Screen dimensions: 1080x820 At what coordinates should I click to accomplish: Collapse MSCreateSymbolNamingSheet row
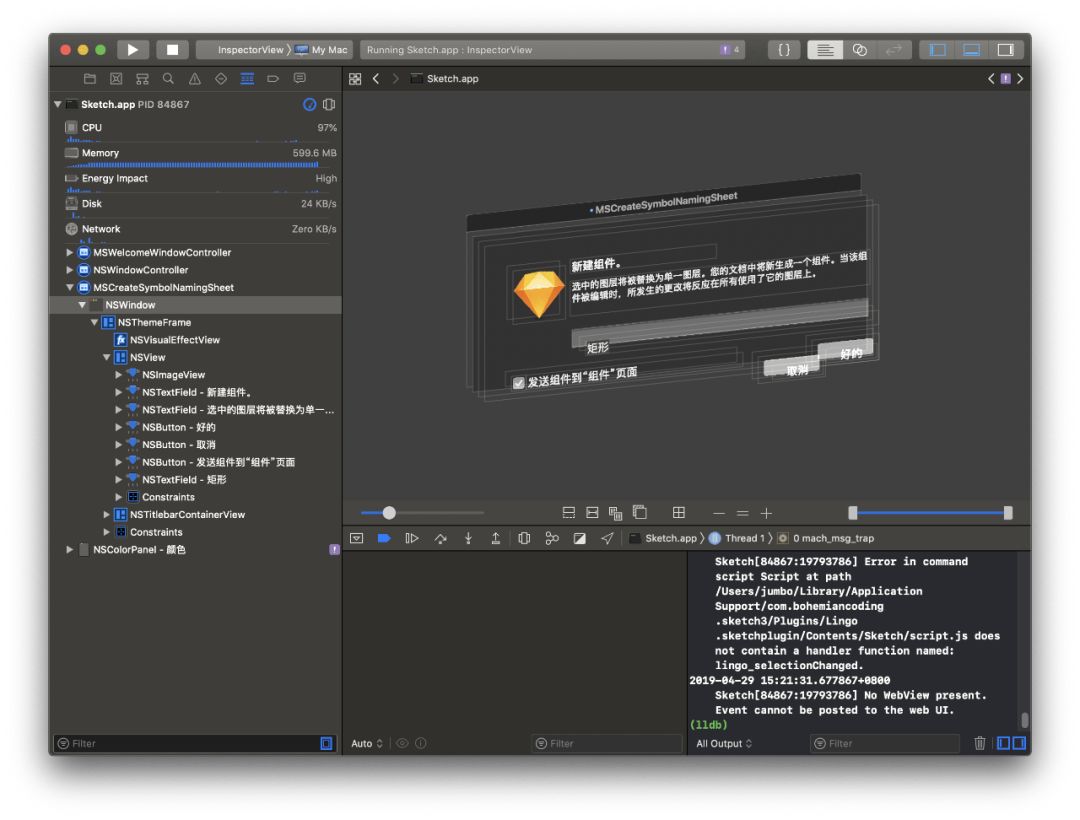[x=70, y=288]
